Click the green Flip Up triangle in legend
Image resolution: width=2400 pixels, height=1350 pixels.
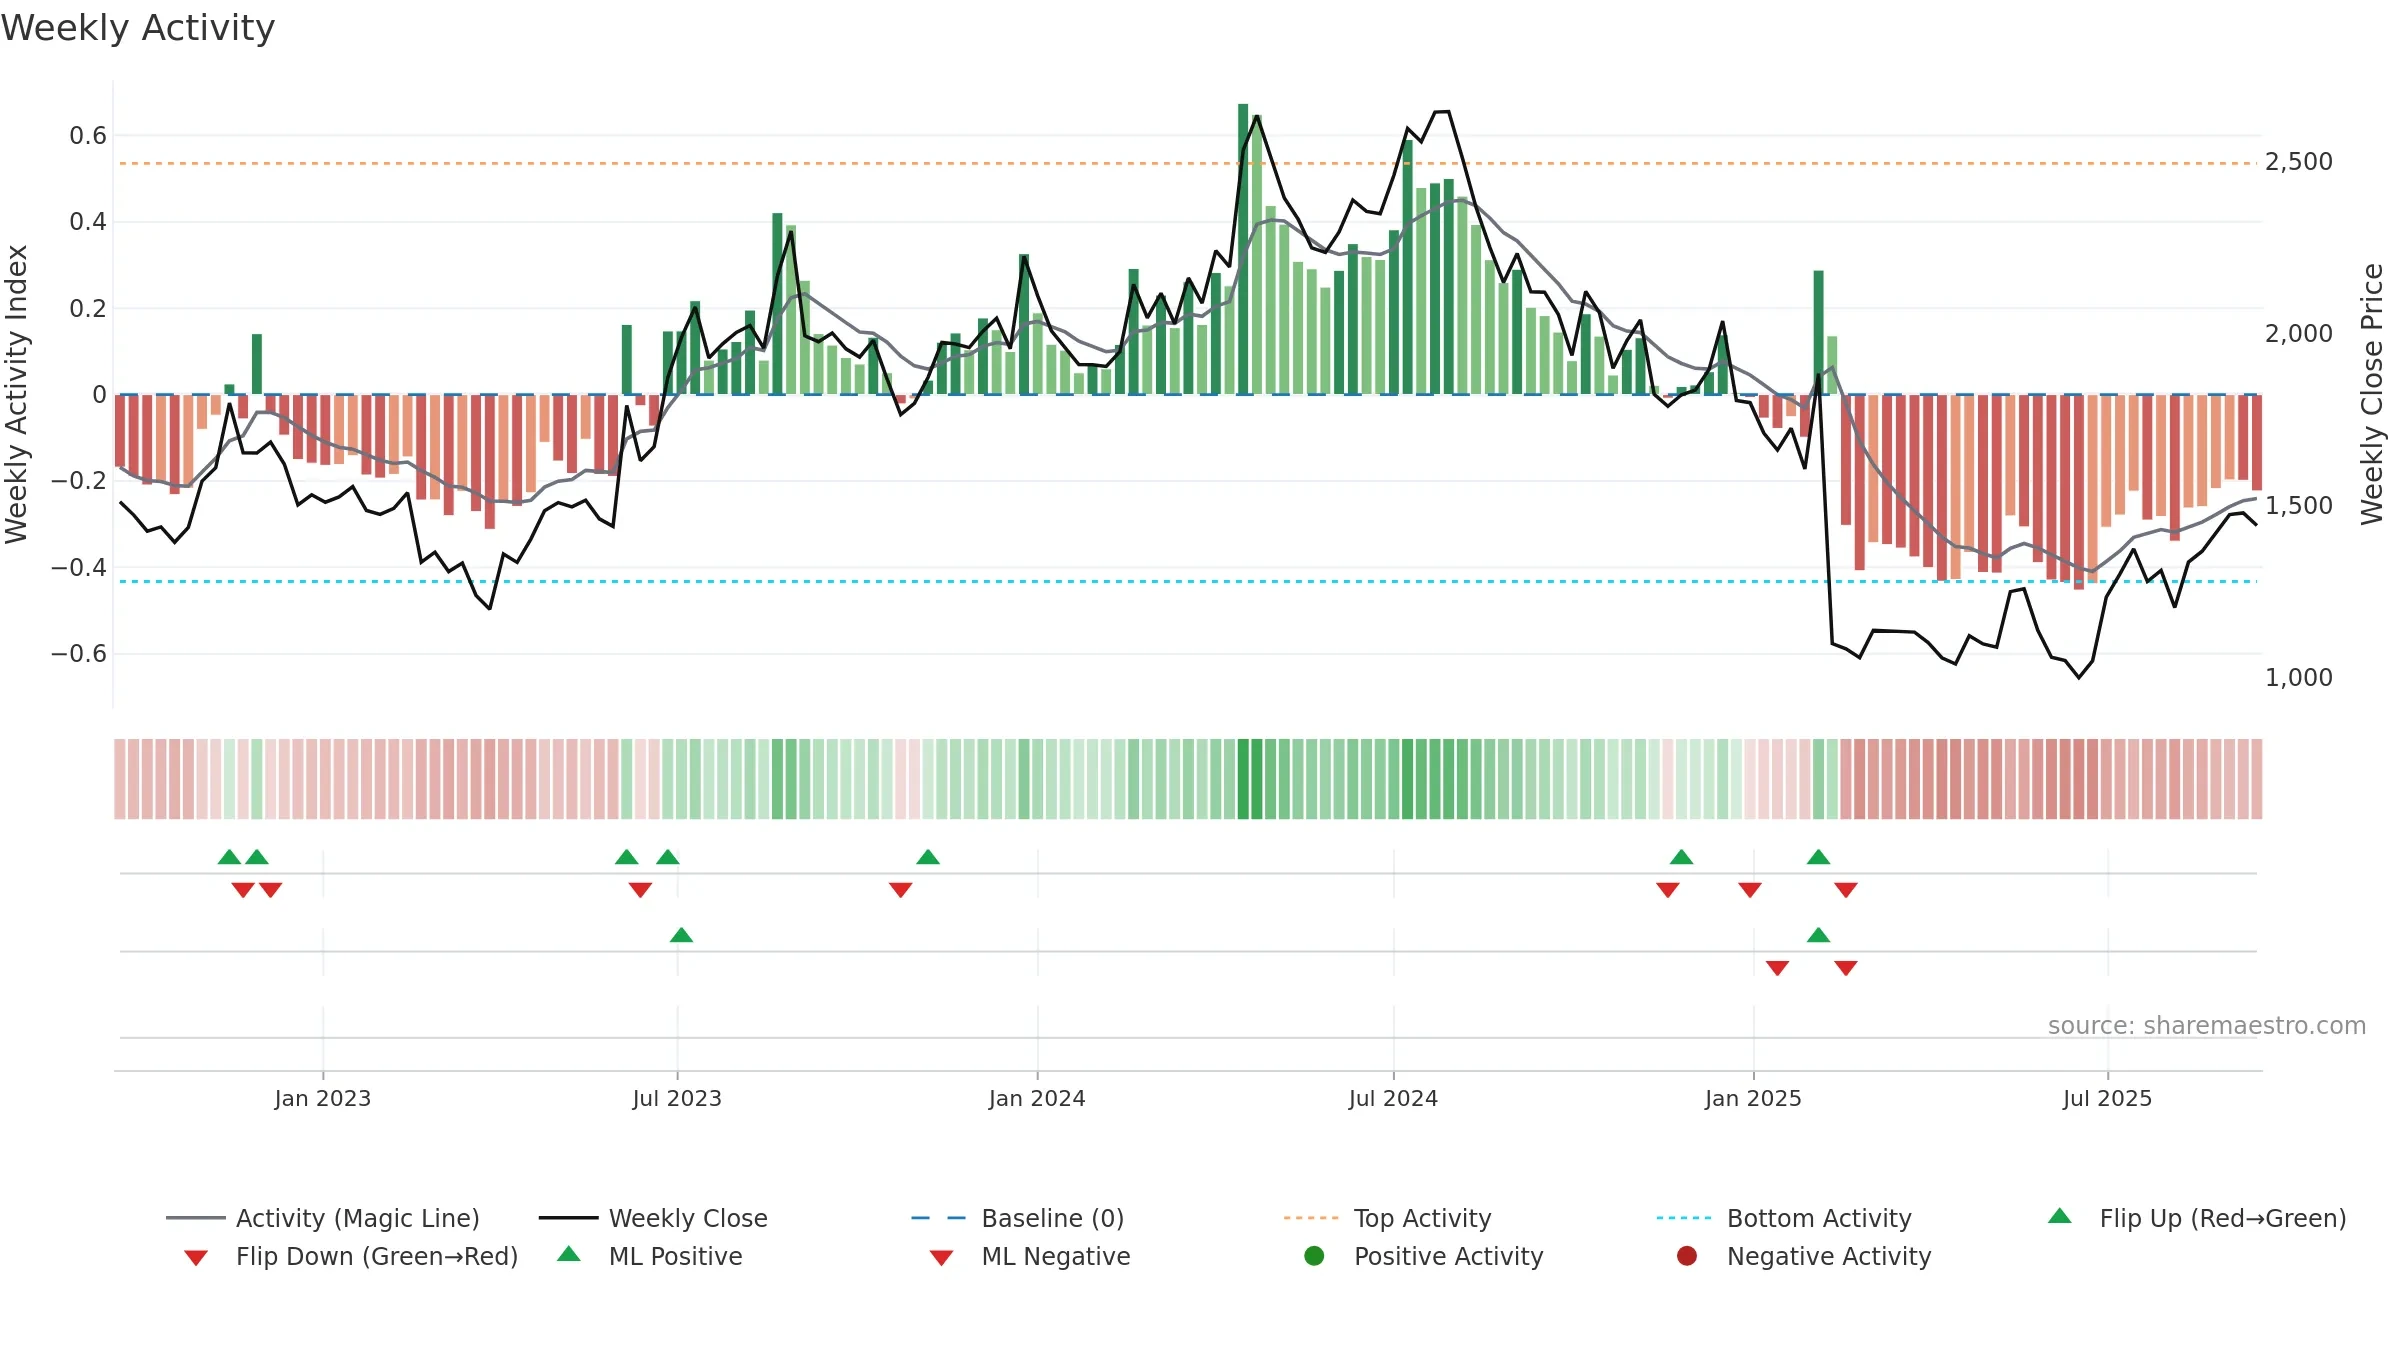2060,1216
